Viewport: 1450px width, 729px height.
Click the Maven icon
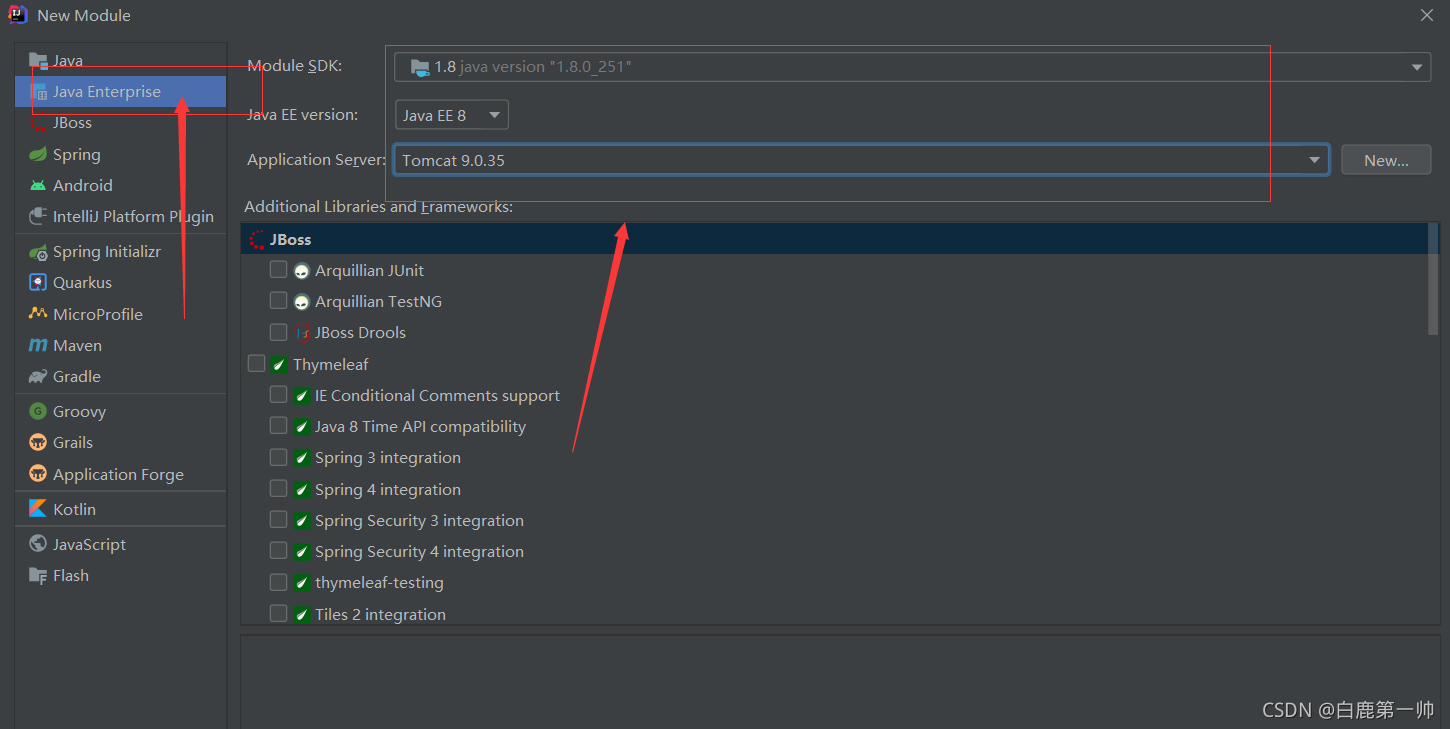click(x=38, y=345)
